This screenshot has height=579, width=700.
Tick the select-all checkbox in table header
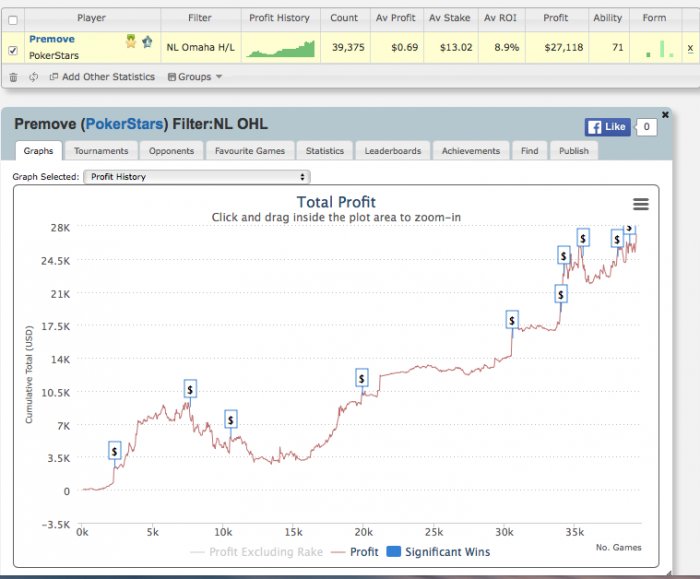13,20
